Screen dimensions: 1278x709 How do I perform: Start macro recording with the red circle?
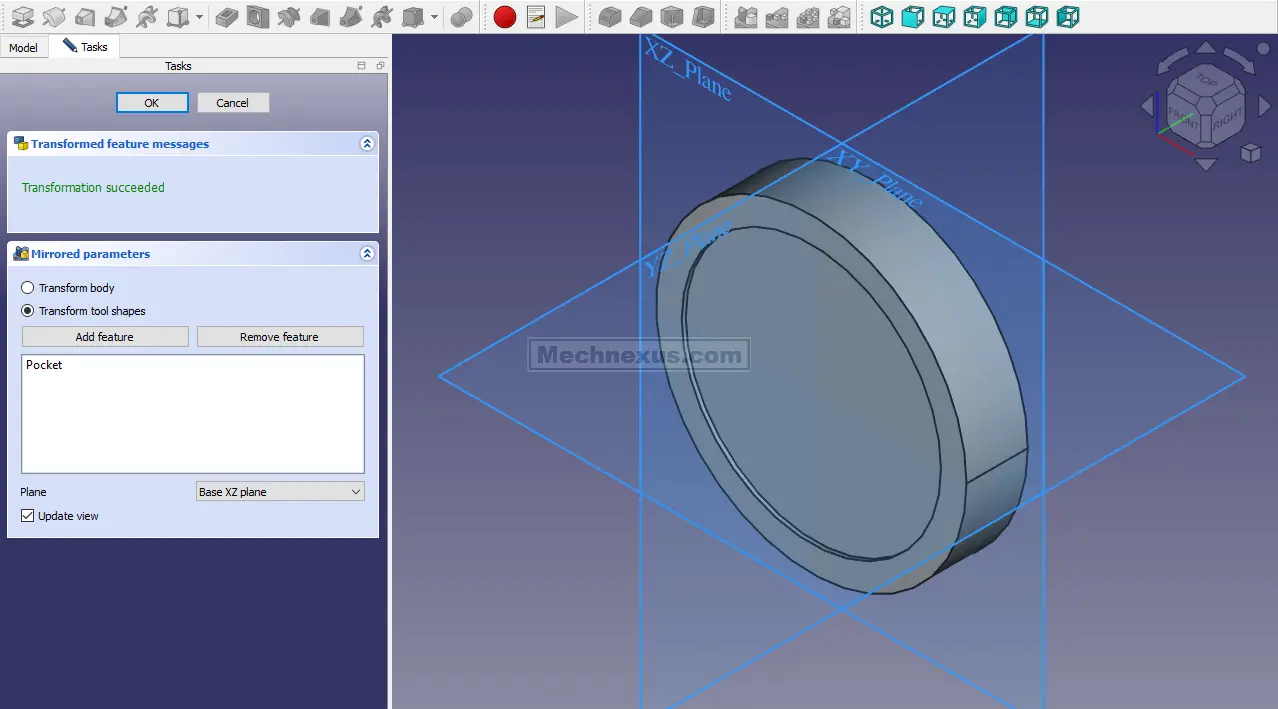coord(505,17)
